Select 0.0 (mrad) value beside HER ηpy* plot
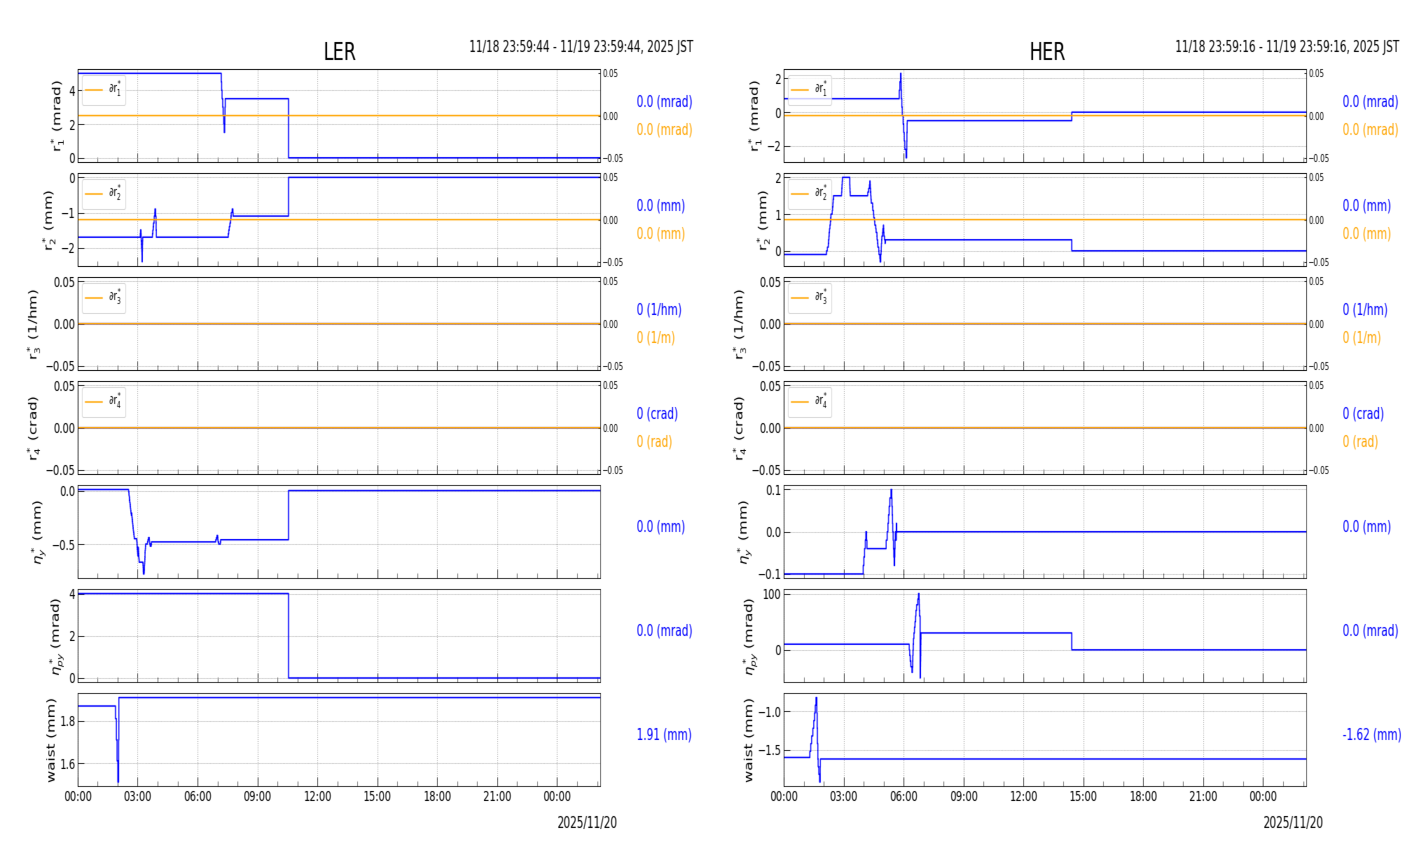This screenshot has width=1412, height=864. click(1370, 631)
